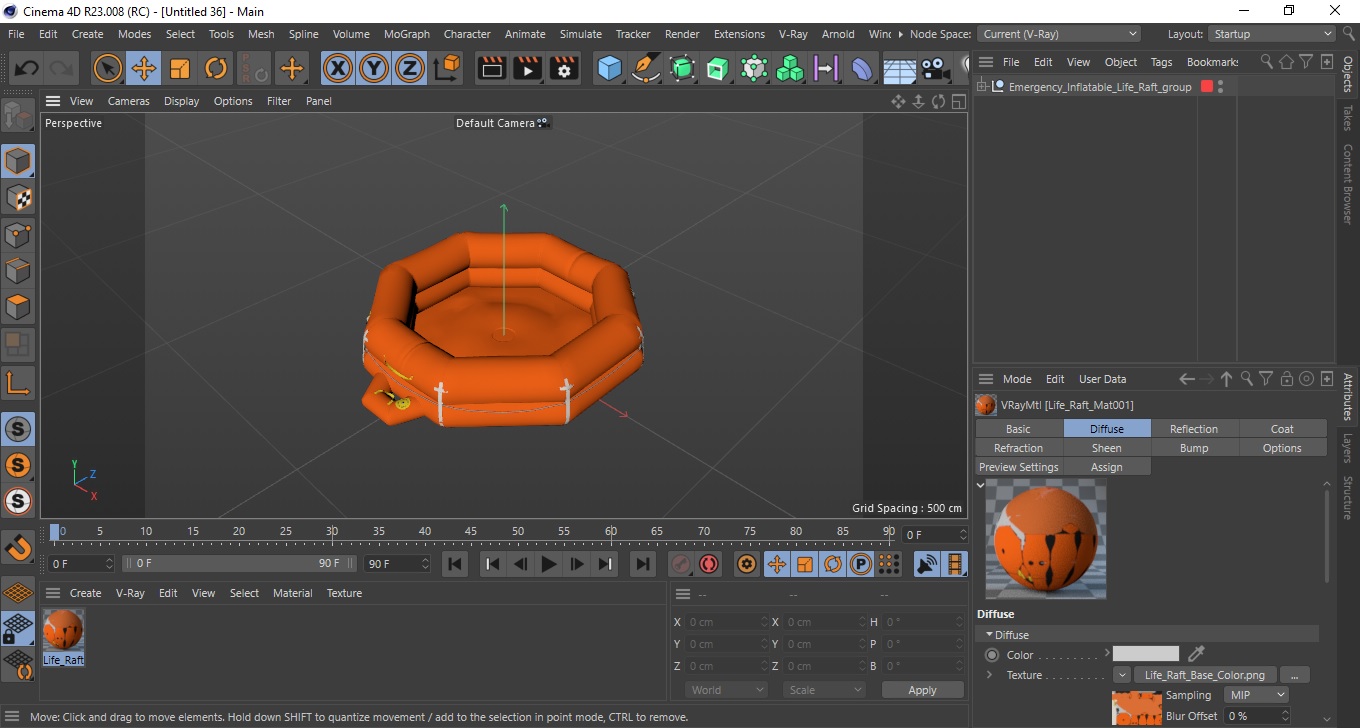Open the Coat material tab
This screenshot has width=1360, height=728.
[1282, 429]
